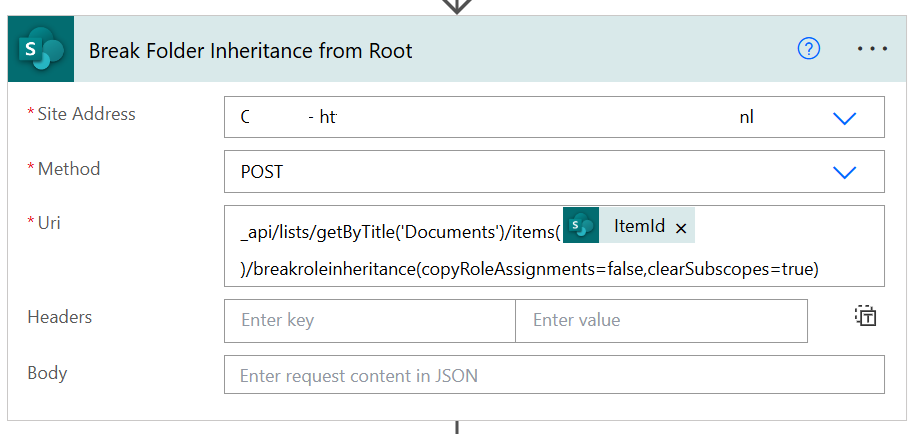
Task: Click the arrow connector above the action
Action: [x=457, y=6]
